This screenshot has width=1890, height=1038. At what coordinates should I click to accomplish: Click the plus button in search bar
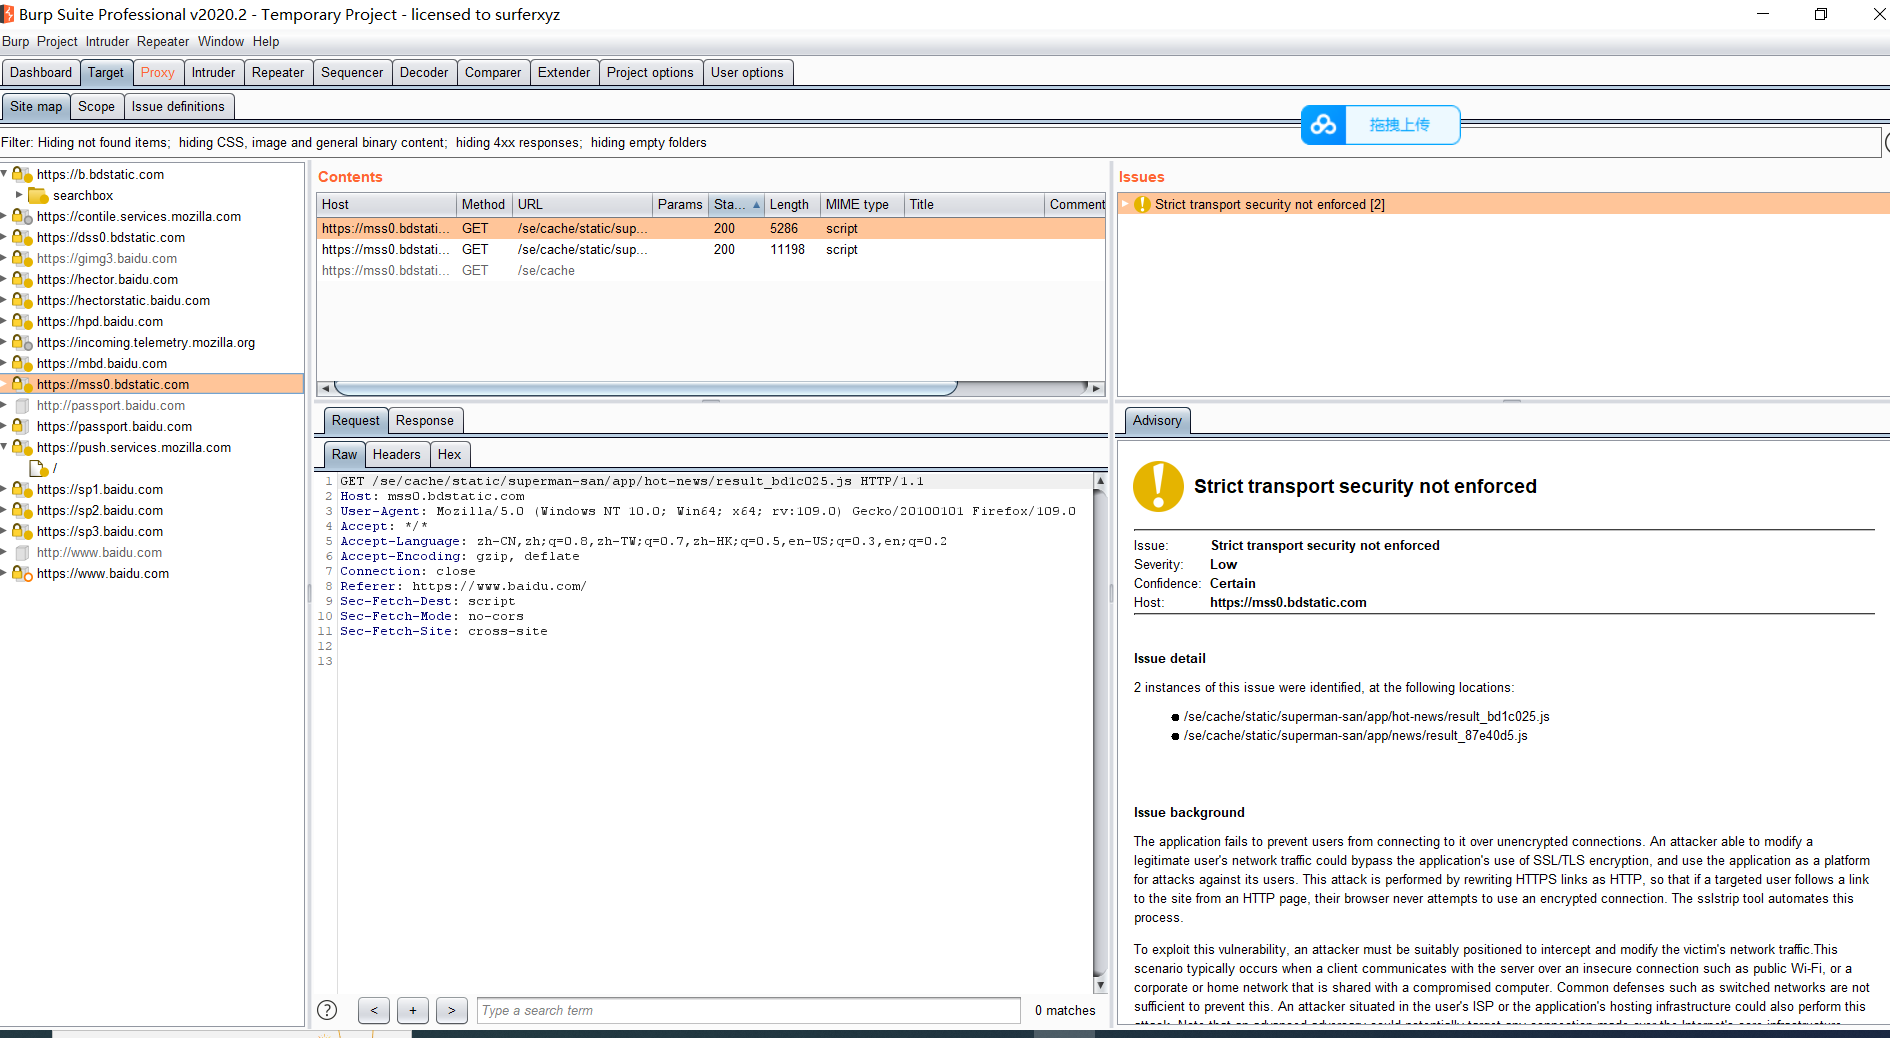point(412,1010)
